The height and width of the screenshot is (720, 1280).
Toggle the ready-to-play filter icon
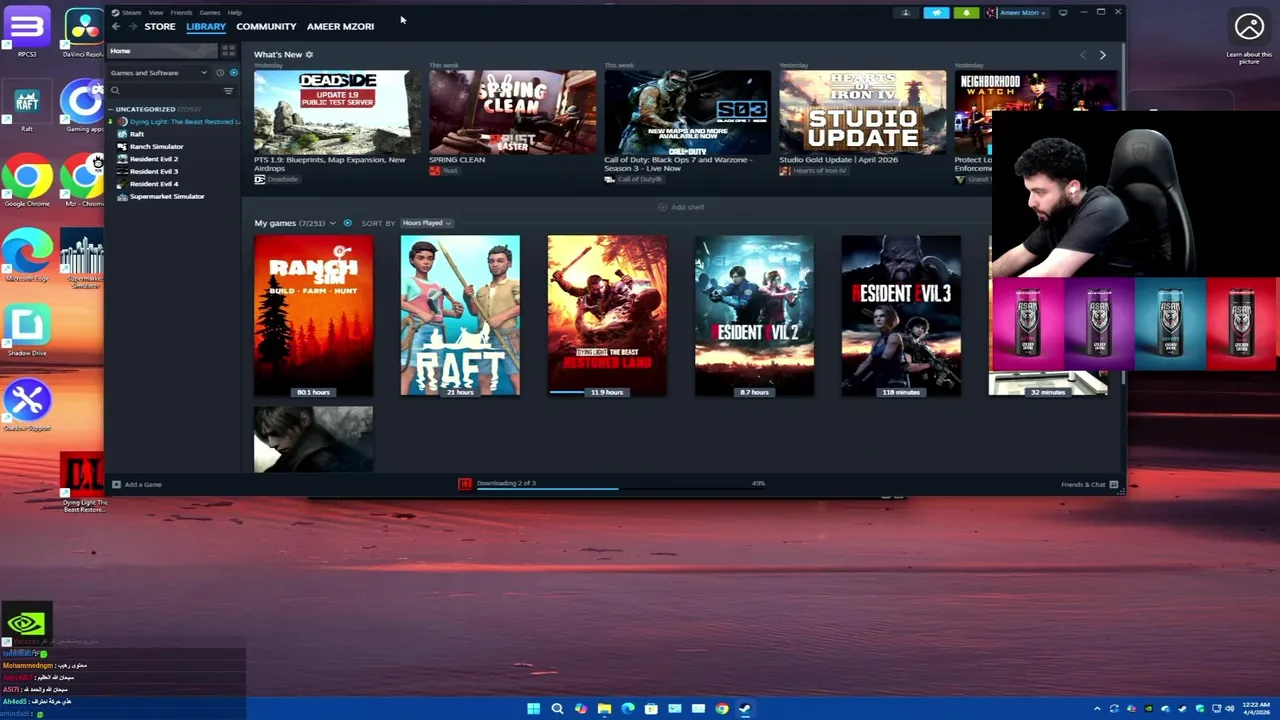coord(234,73)
